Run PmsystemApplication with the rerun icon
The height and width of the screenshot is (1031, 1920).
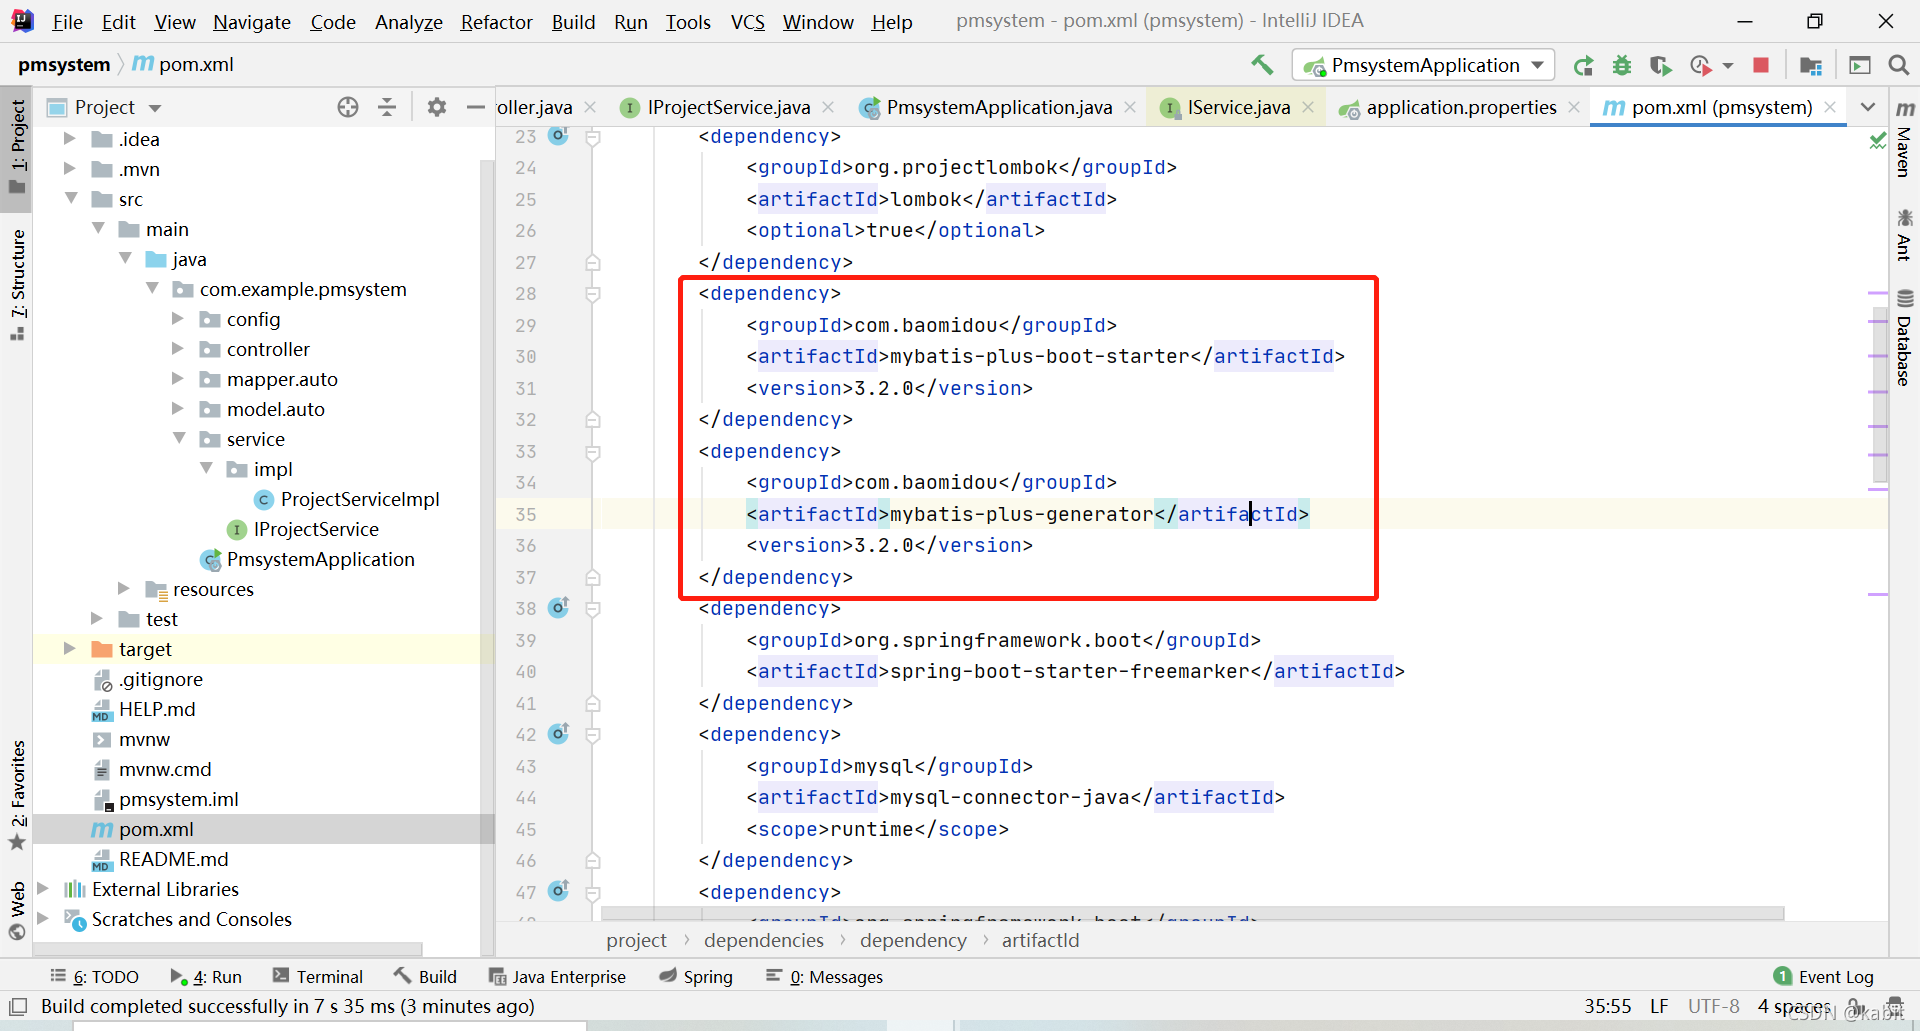coord(1583,66)
